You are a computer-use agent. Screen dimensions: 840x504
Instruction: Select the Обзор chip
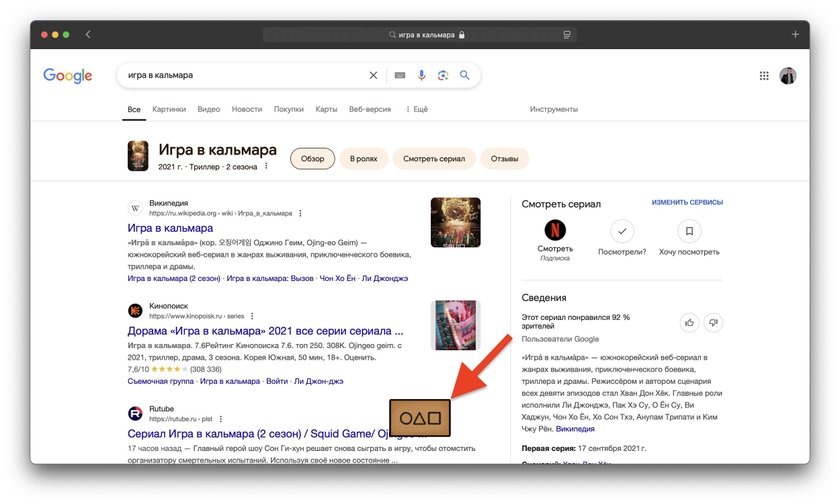coord(312,159)
